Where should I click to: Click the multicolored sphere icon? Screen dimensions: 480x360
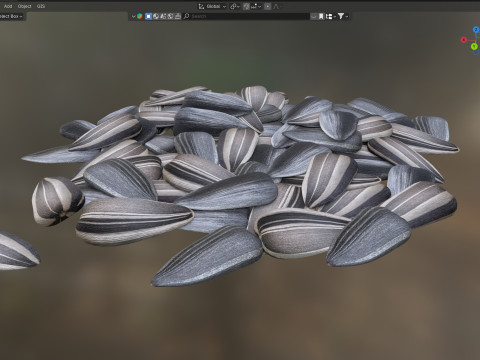click(140, 16)
